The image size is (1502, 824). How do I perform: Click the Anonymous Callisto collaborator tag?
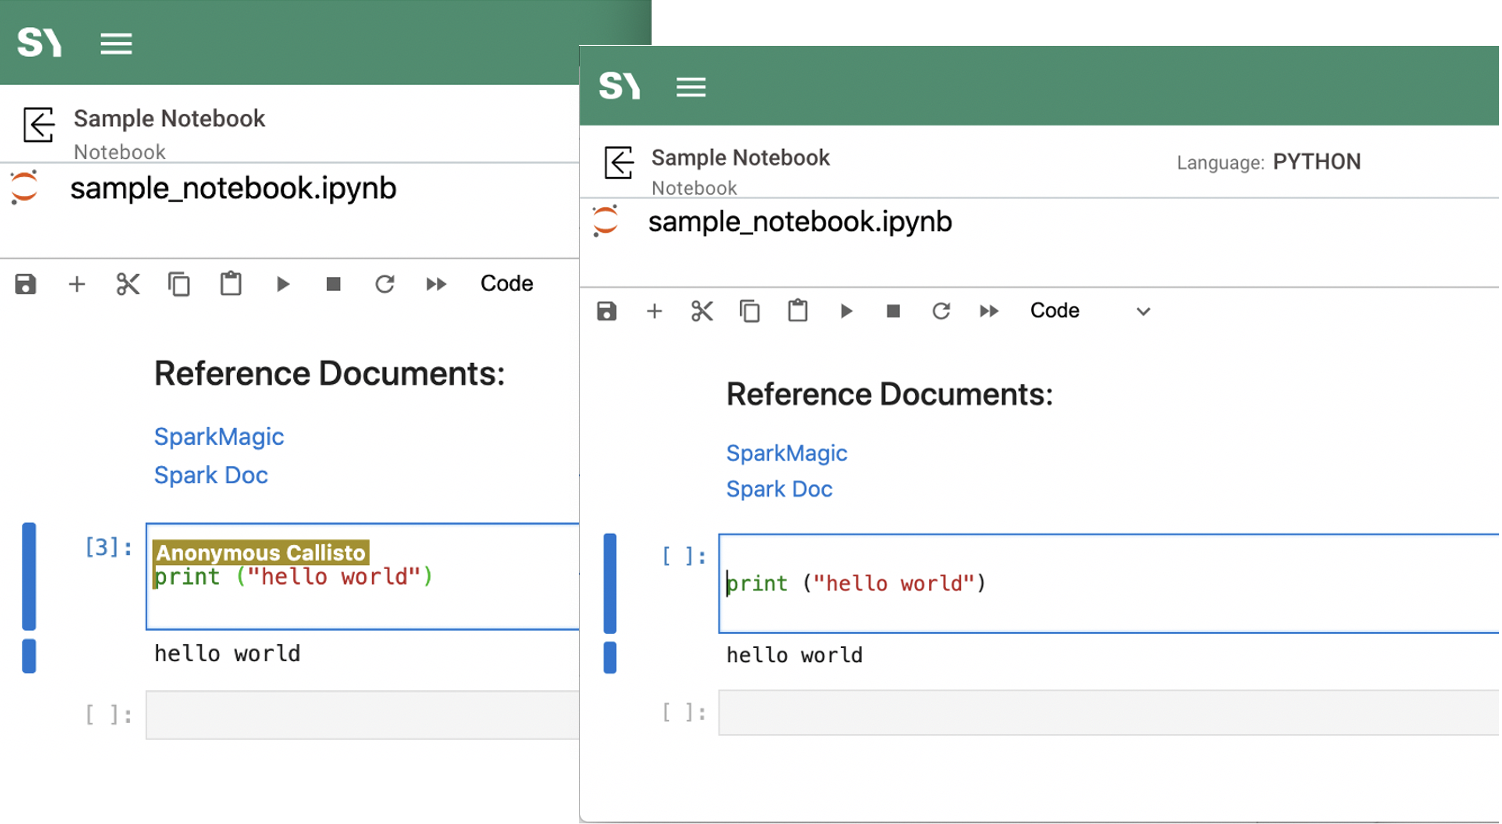[260, 552]
